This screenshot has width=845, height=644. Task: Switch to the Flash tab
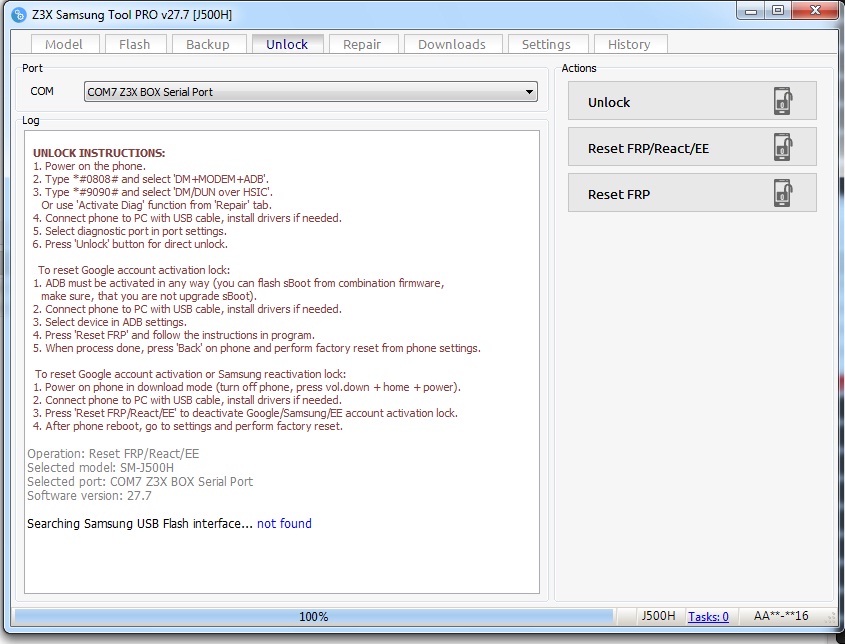point(135,44)
